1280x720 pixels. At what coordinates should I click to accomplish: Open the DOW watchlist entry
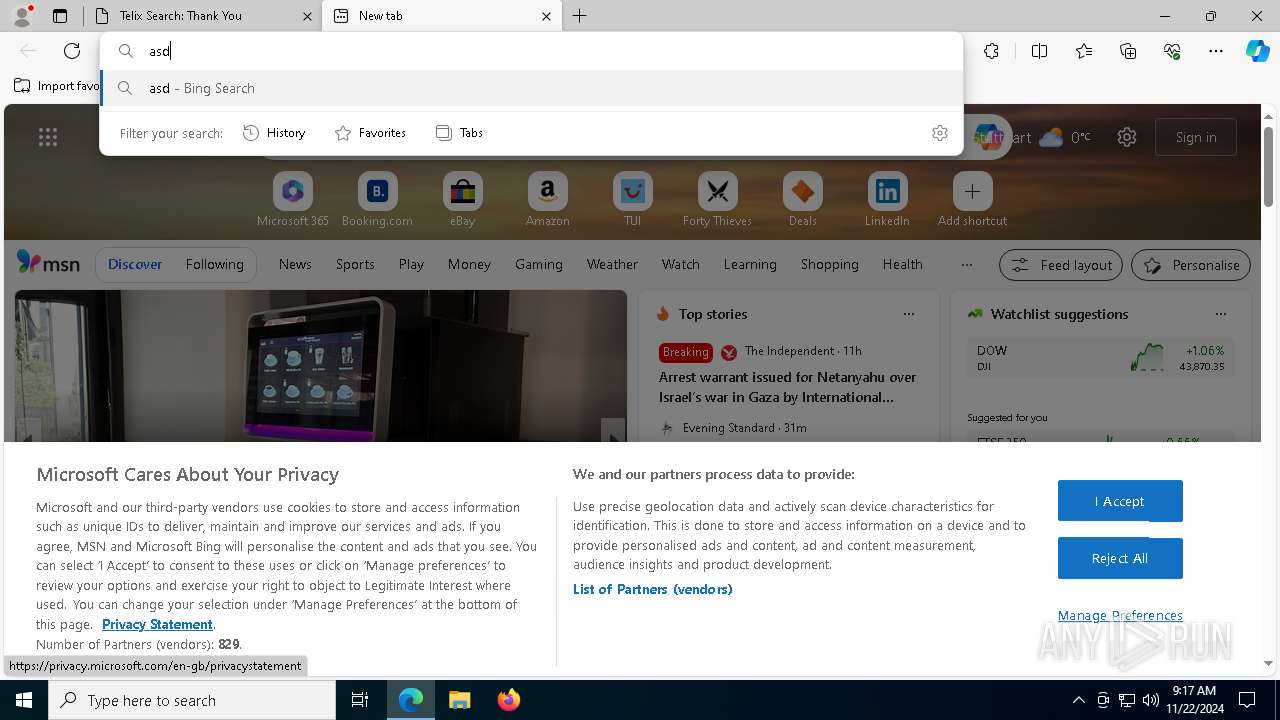point(1100,358)
